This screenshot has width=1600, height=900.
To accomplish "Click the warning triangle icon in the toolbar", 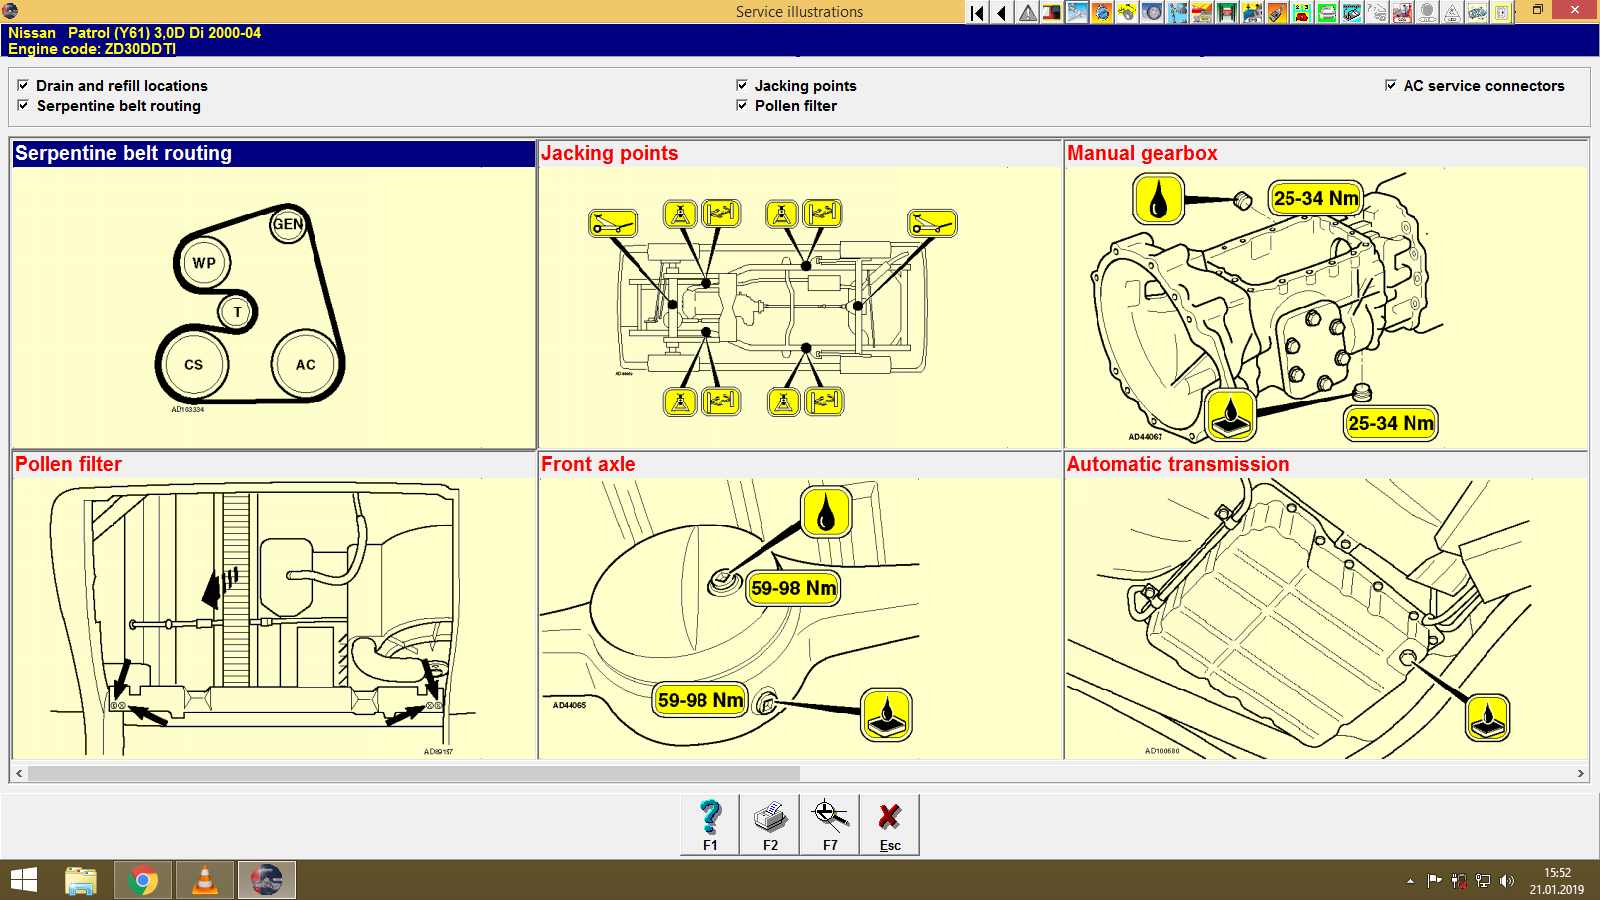I will pyautogui.click(x=1026, y=11).
